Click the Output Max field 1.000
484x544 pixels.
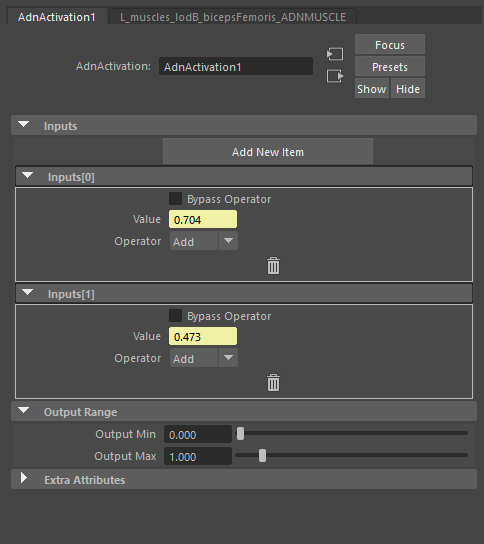198,456
